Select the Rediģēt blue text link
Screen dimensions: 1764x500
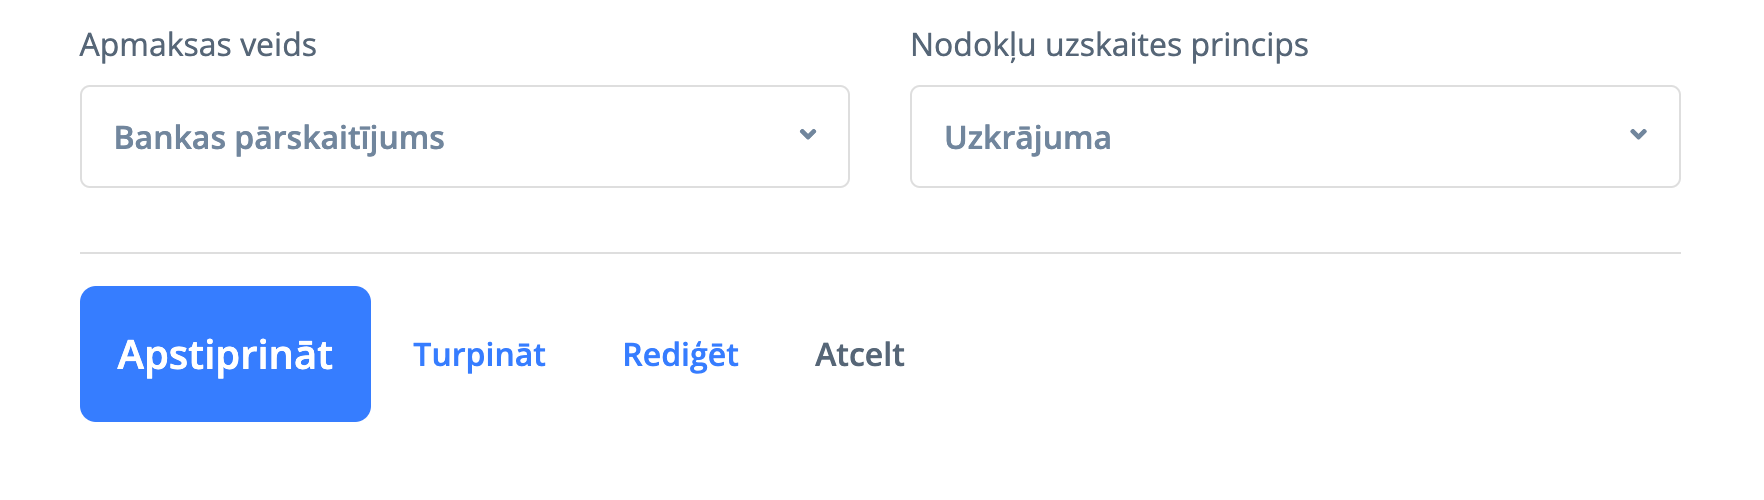tap(680, 355)
